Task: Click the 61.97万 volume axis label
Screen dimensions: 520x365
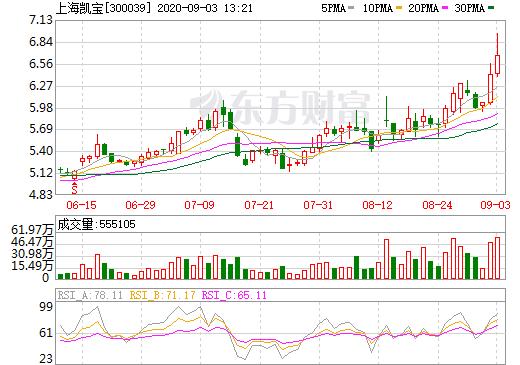Action: (32, 230)
